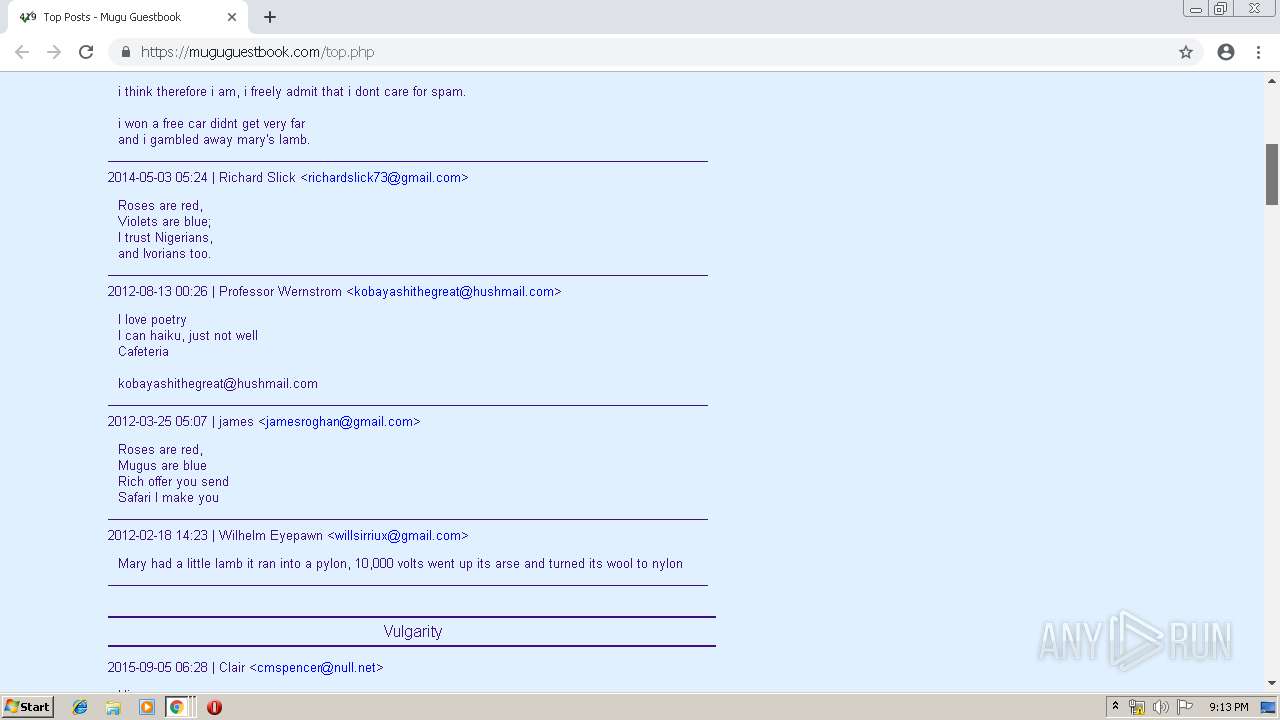Image resolution: width=1280 pixels, height=720 pixels.
Task: Open the email link richardslick73@gmail.com
Action: pos(384,177)
